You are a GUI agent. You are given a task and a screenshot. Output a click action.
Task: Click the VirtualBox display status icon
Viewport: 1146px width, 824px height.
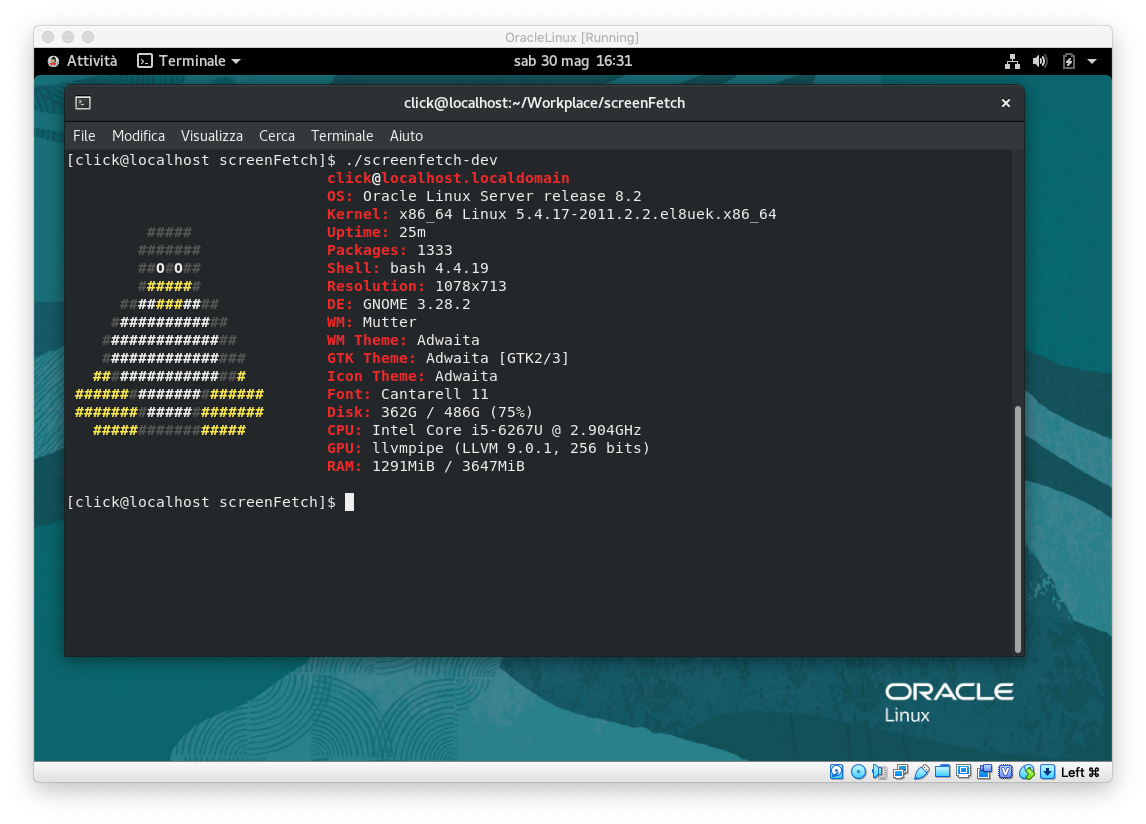[x=963, y=772]
